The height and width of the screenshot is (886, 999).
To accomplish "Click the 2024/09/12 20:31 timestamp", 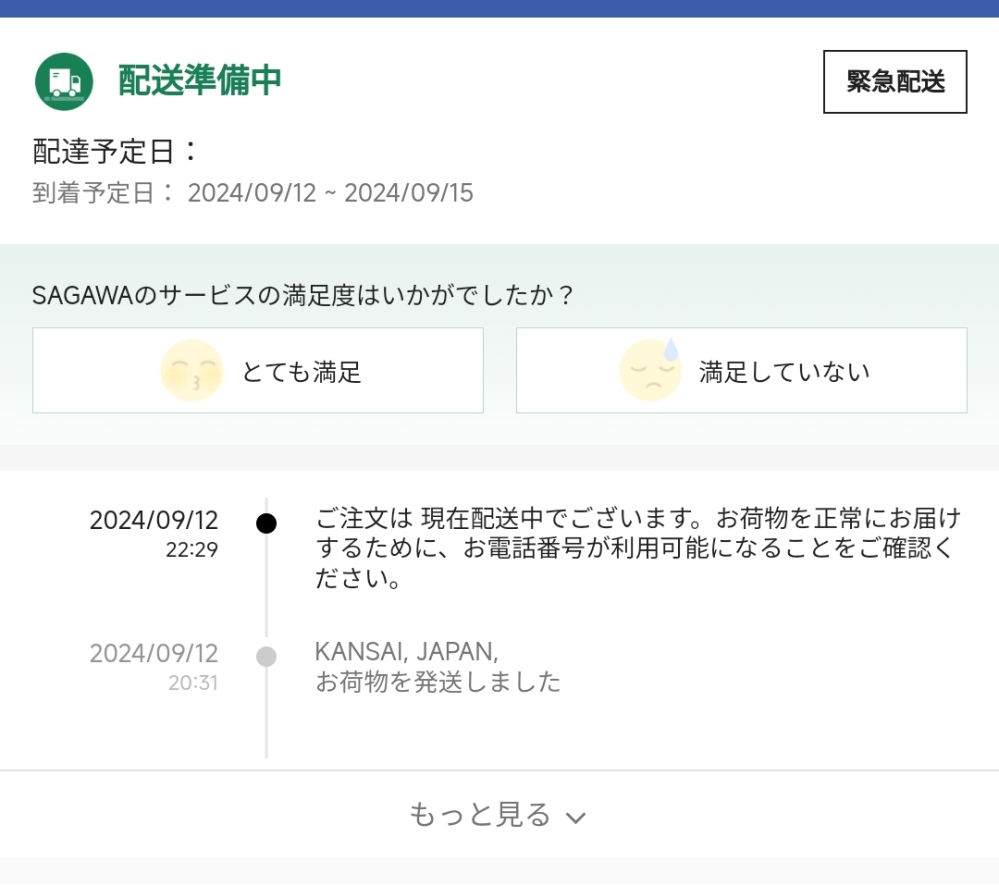I will pos(154,667).
